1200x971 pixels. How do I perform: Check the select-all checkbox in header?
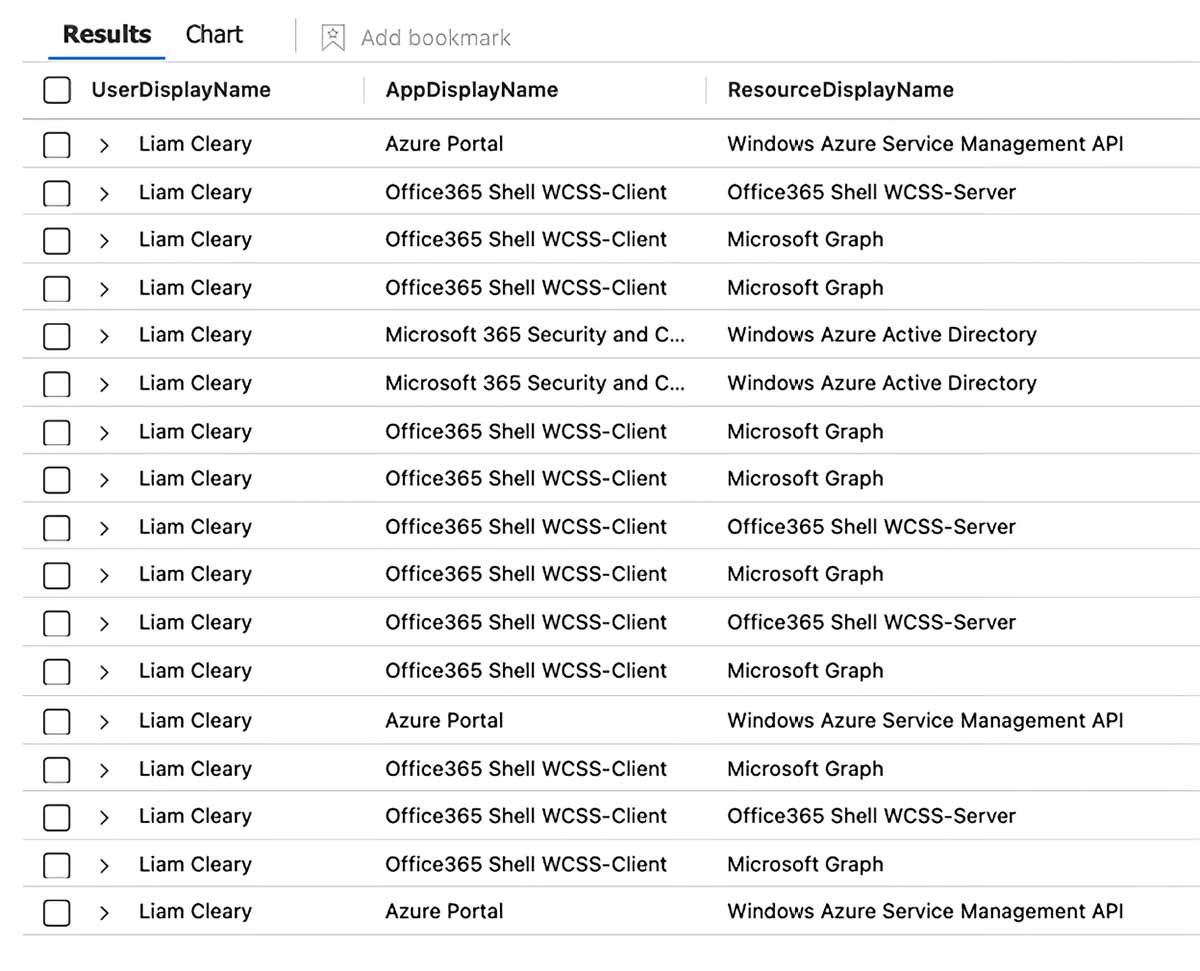56,90
